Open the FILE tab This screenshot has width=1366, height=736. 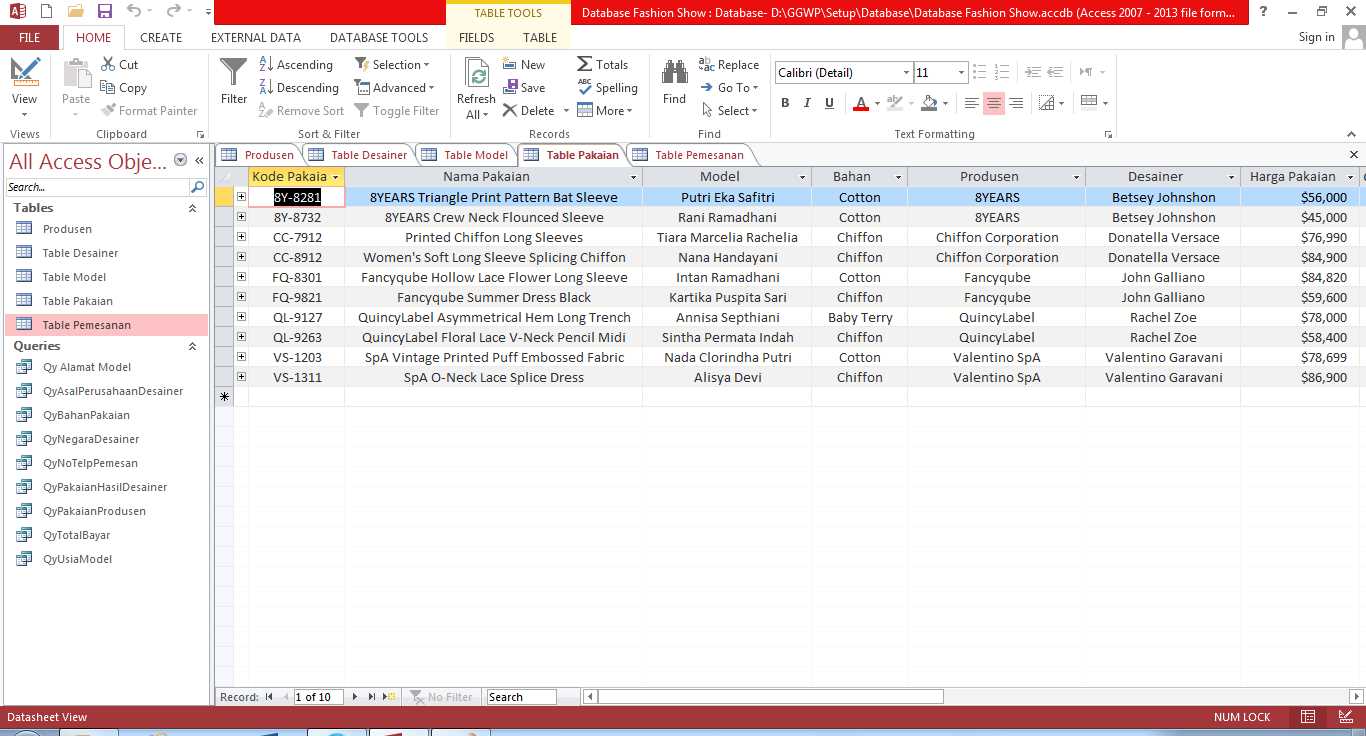pyautogui.click(x=30, y=37)
